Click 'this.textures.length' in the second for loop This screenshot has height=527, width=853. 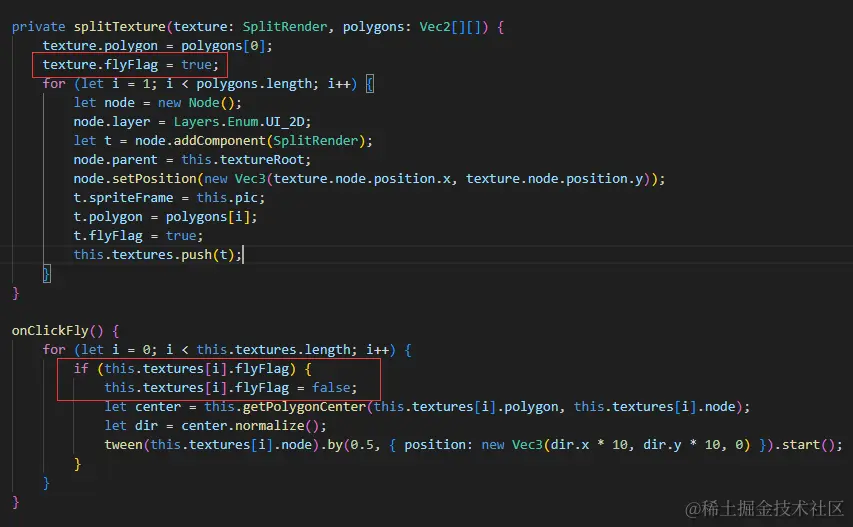tap(274, 350)
